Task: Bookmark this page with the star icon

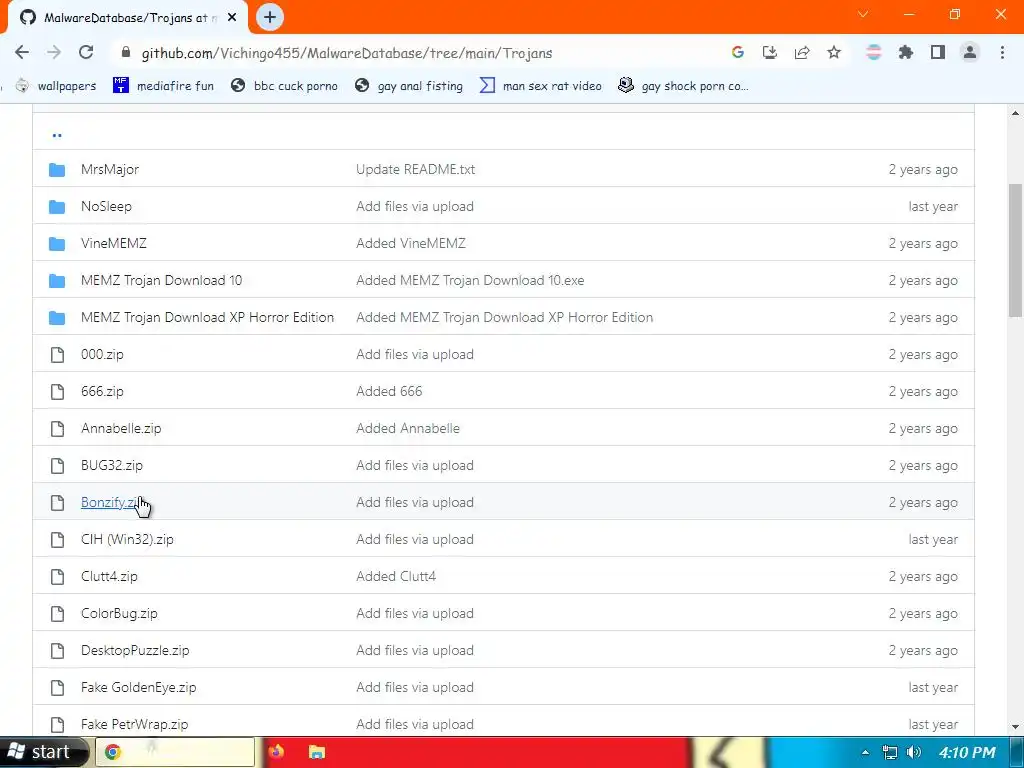Action: 834,52
